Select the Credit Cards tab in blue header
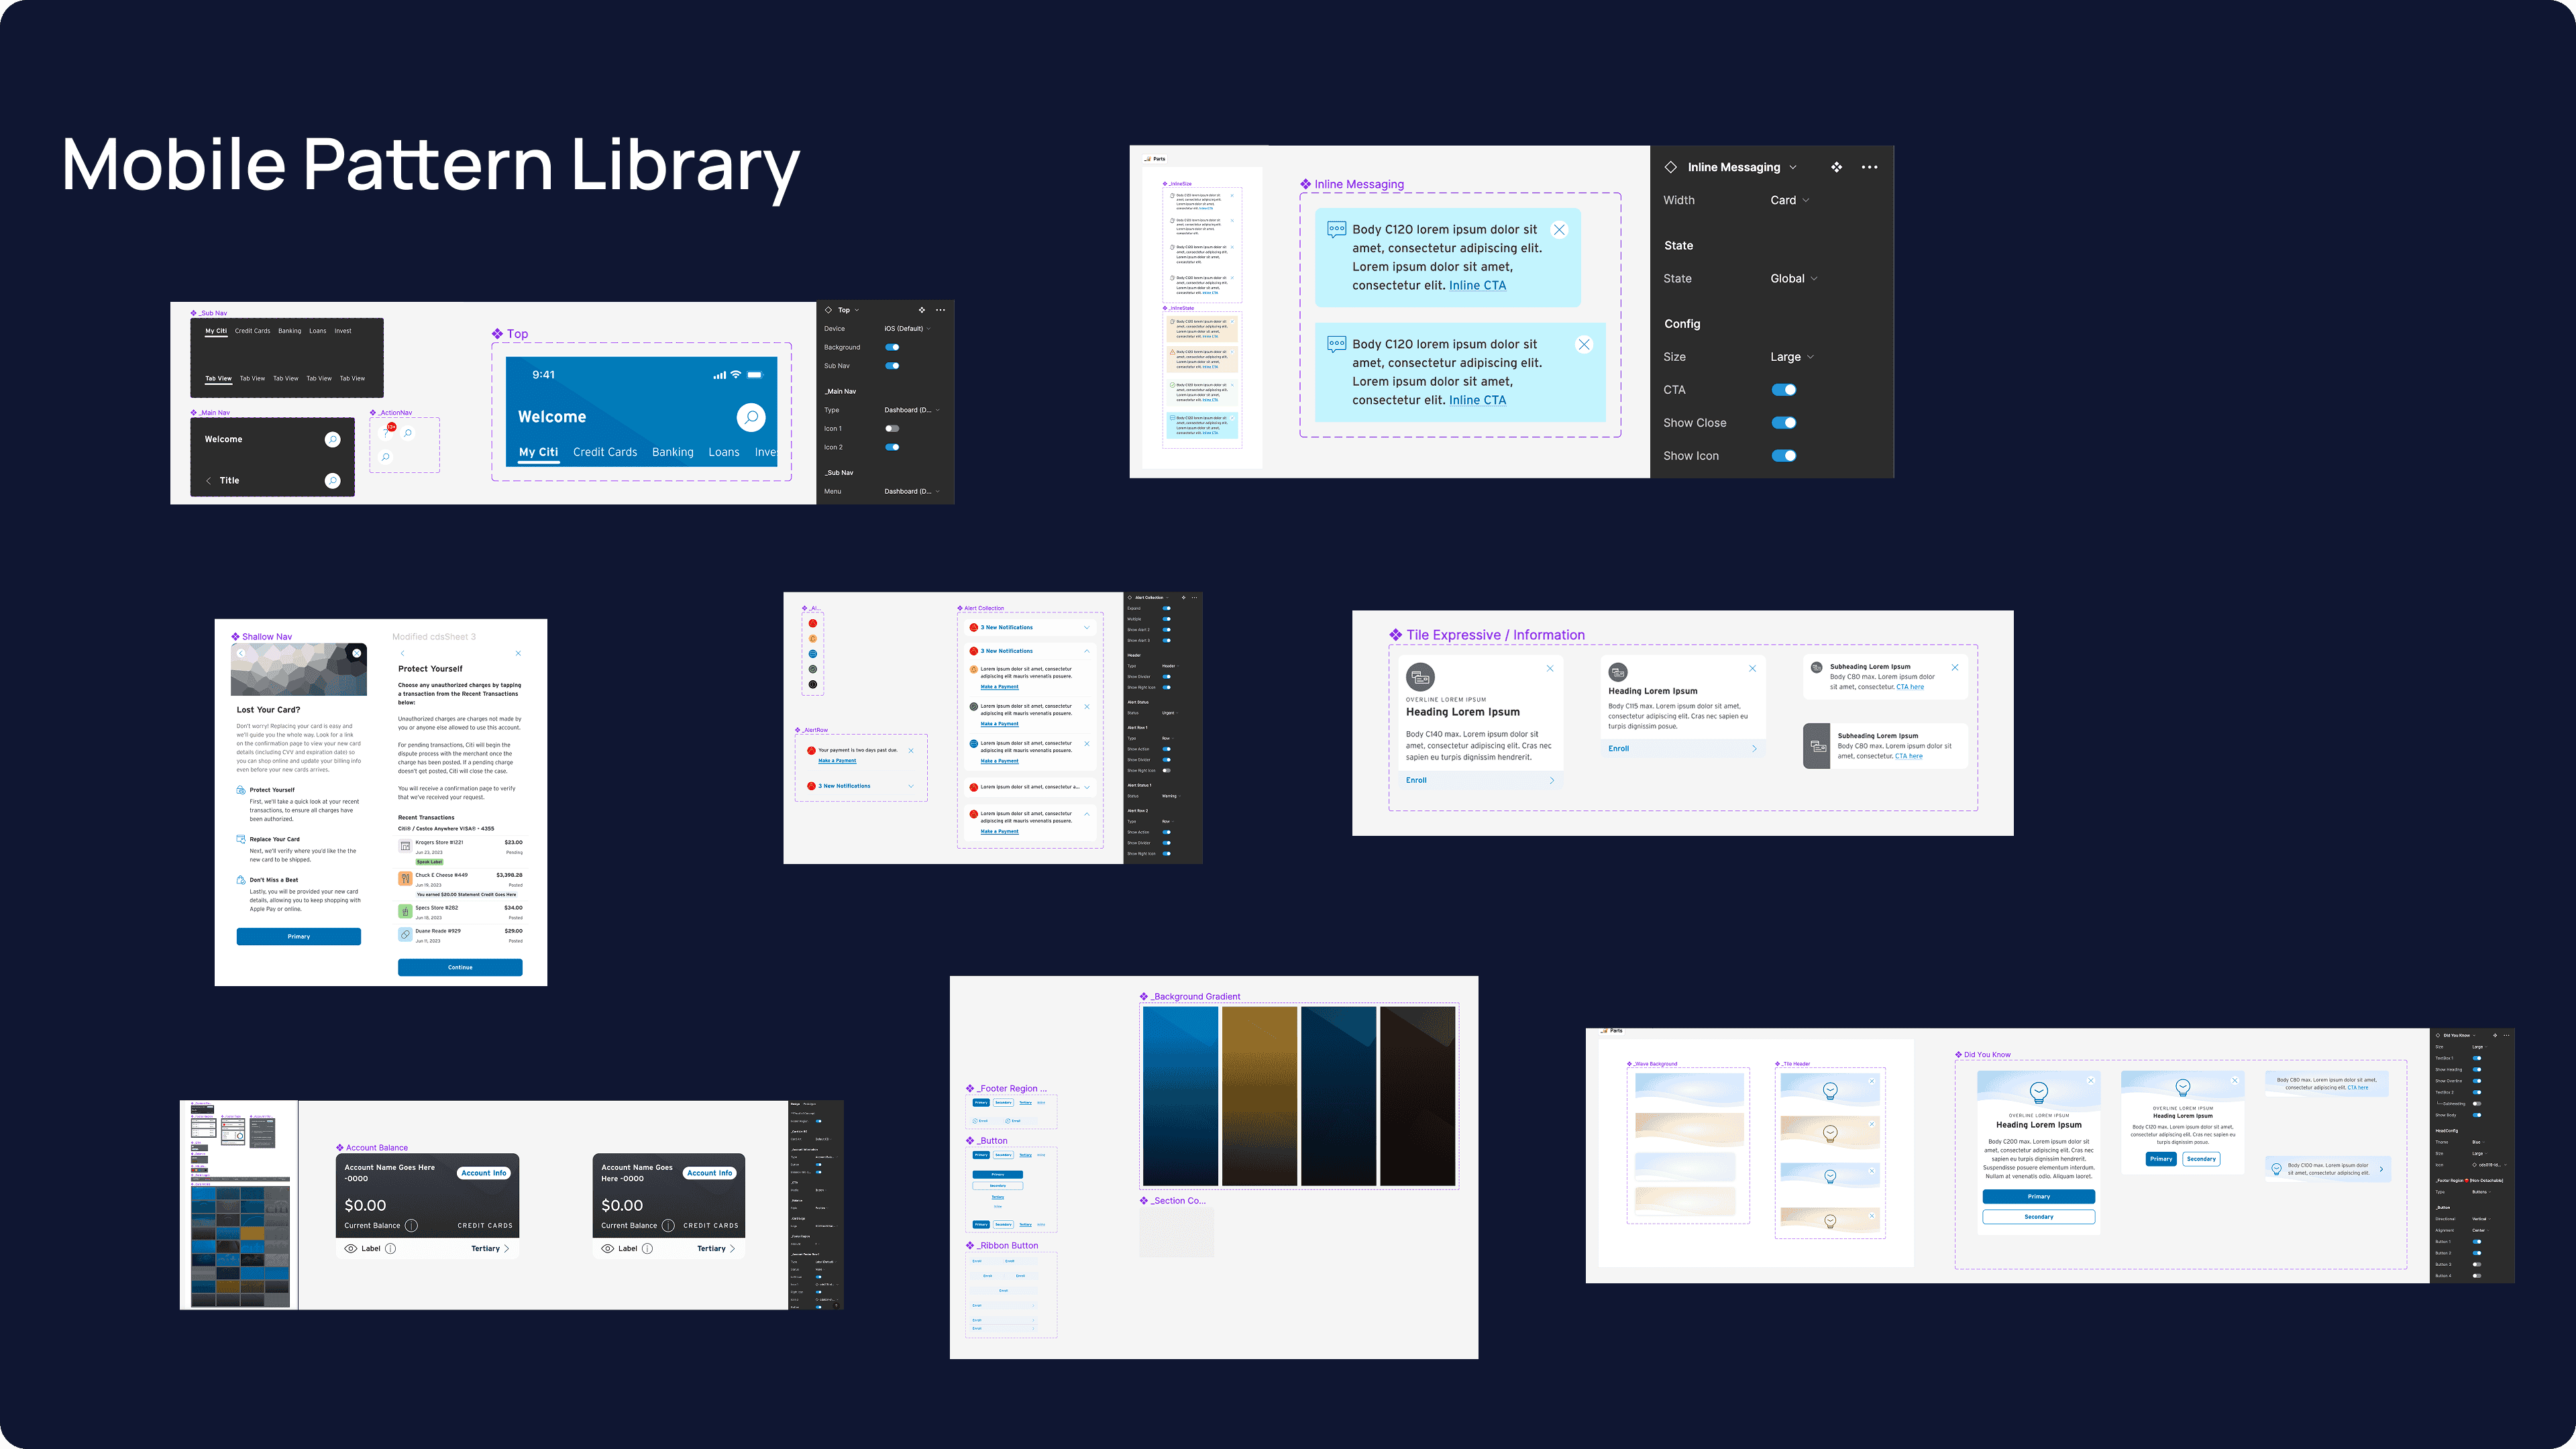2576x1449 pixels. pyautogui.click(x=605, y=452)
